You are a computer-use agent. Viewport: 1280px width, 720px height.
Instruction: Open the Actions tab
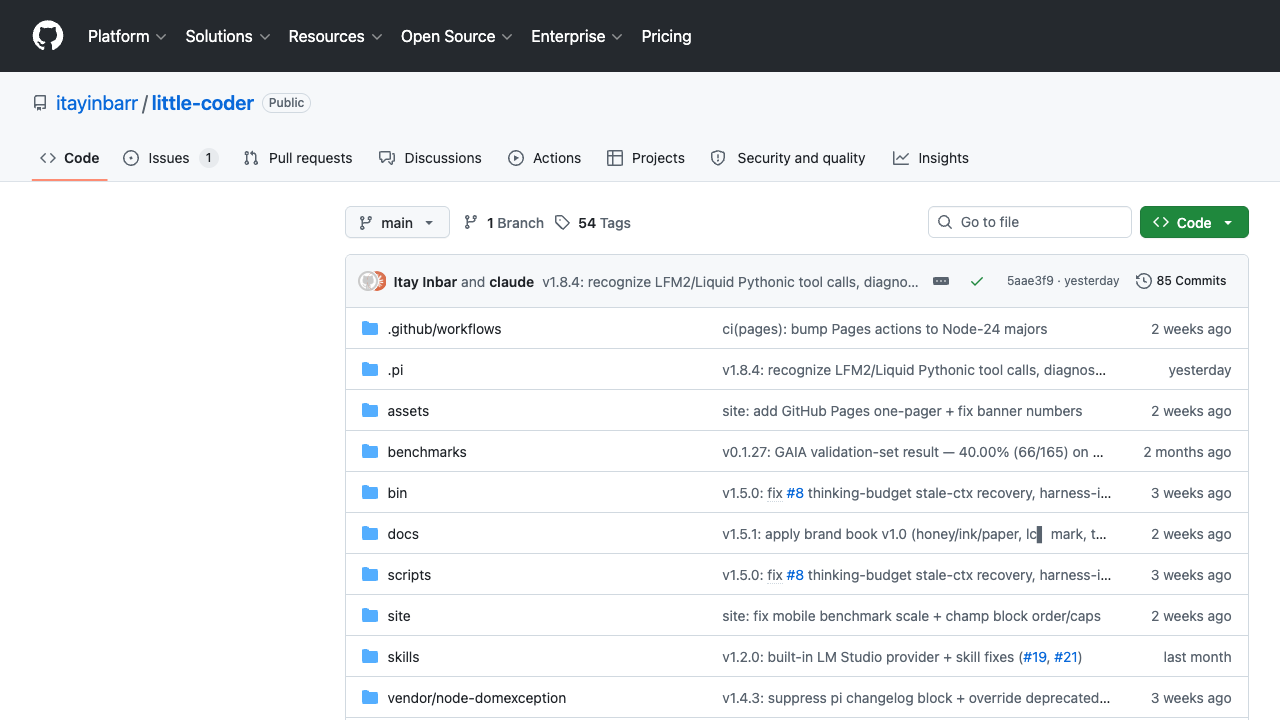pos(544,158)
